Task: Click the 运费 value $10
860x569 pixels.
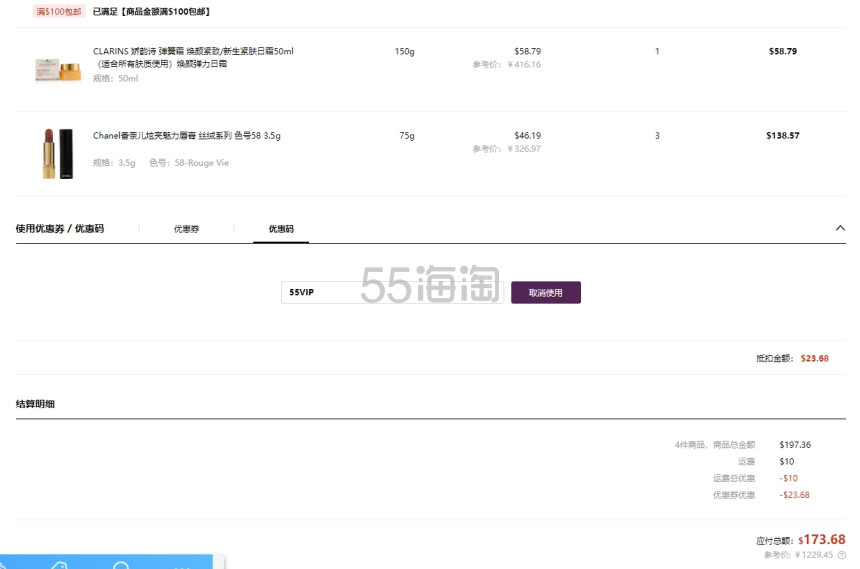Action: [x=787, y=461]
